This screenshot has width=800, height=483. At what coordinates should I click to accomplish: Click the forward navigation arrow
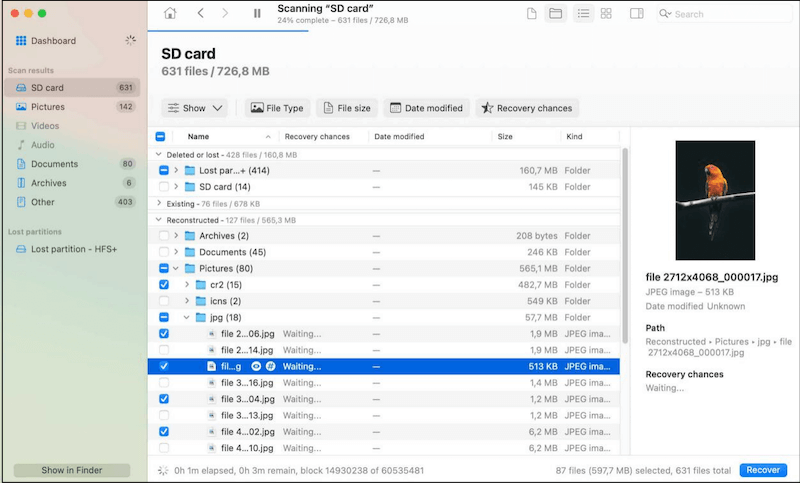point(225,13)
